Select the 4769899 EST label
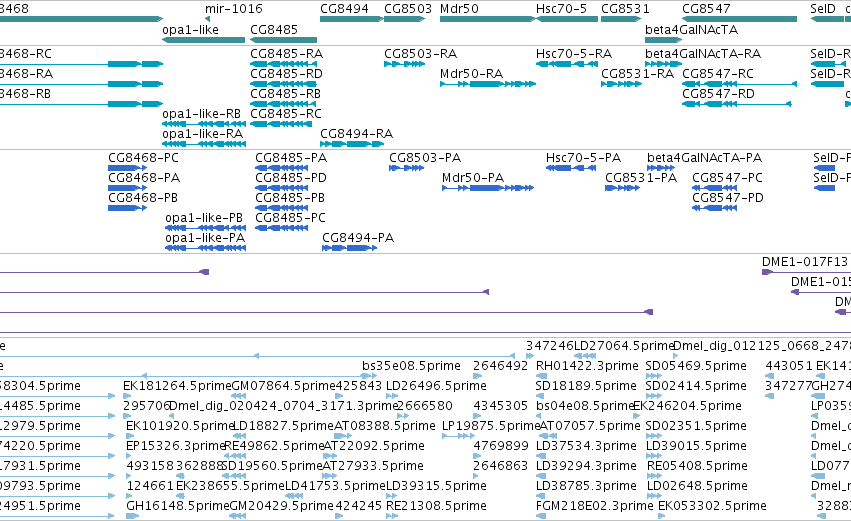 501,446
